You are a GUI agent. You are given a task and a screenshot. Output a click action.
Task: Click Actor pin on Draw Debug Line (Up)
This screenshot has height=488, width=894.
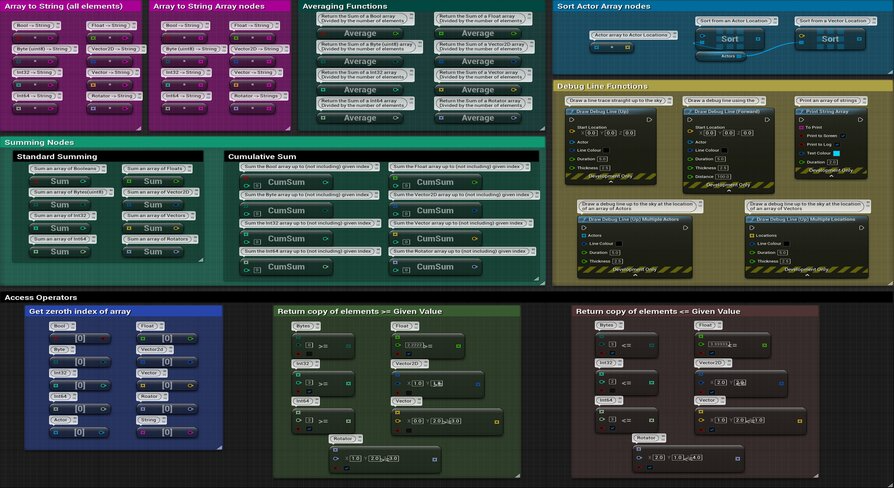pyautogui.click(x=572, y=142)
